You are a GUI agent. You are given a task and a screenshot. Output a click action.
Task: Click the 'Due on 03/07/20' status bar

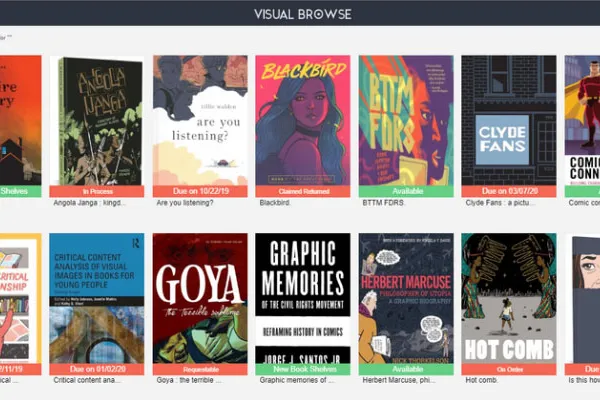point(509,191)
